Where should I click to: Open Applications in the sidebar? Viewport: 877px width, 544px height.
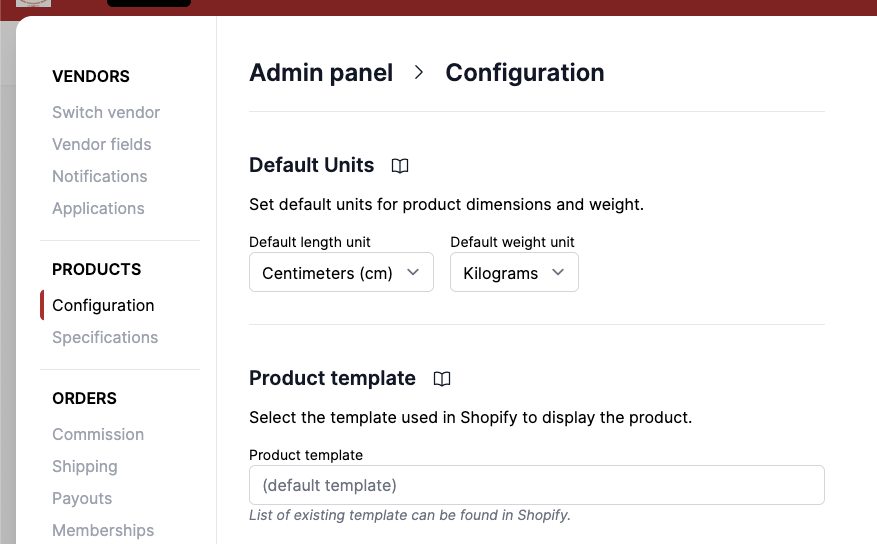point(98,209)
